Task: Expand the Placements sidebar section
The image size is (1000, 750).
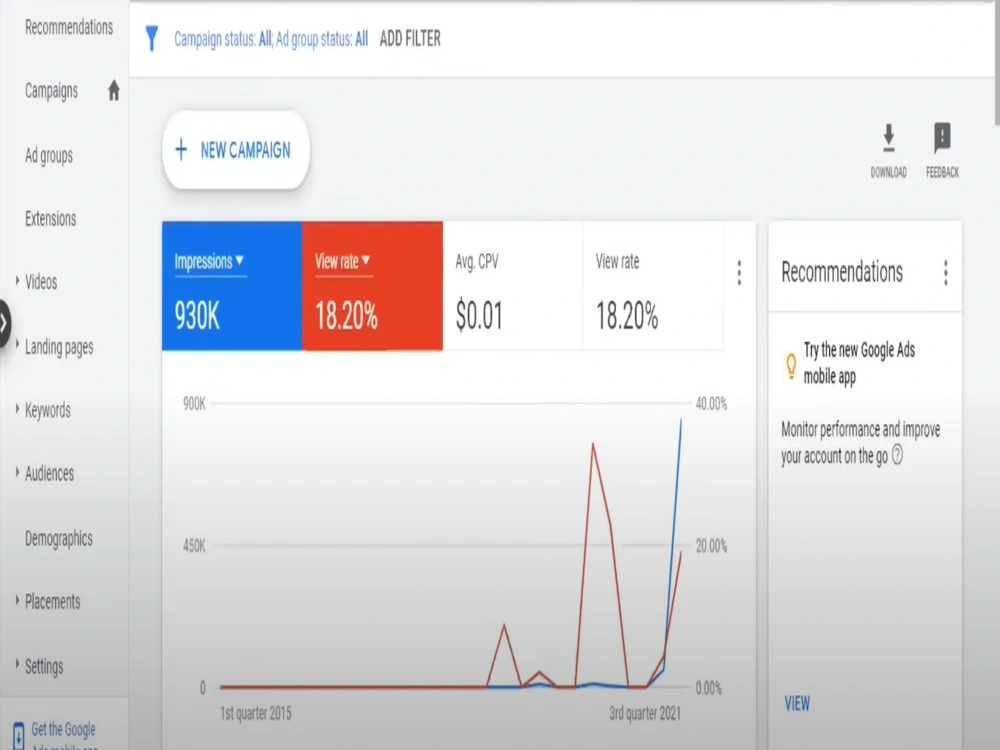Action: (17, 601)
